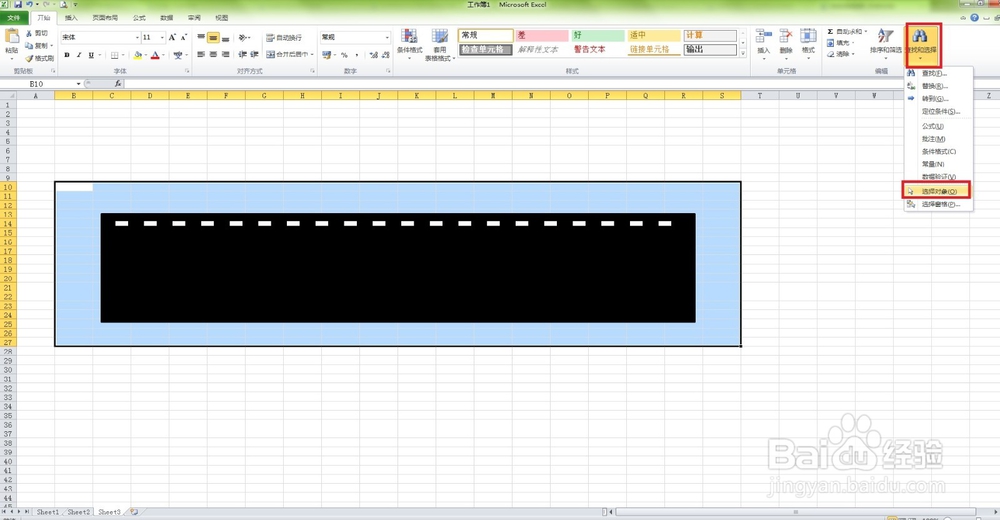Screen dimensions: 1000x520
Task: Apply the yellow fill color bucket
Action: 138,56
